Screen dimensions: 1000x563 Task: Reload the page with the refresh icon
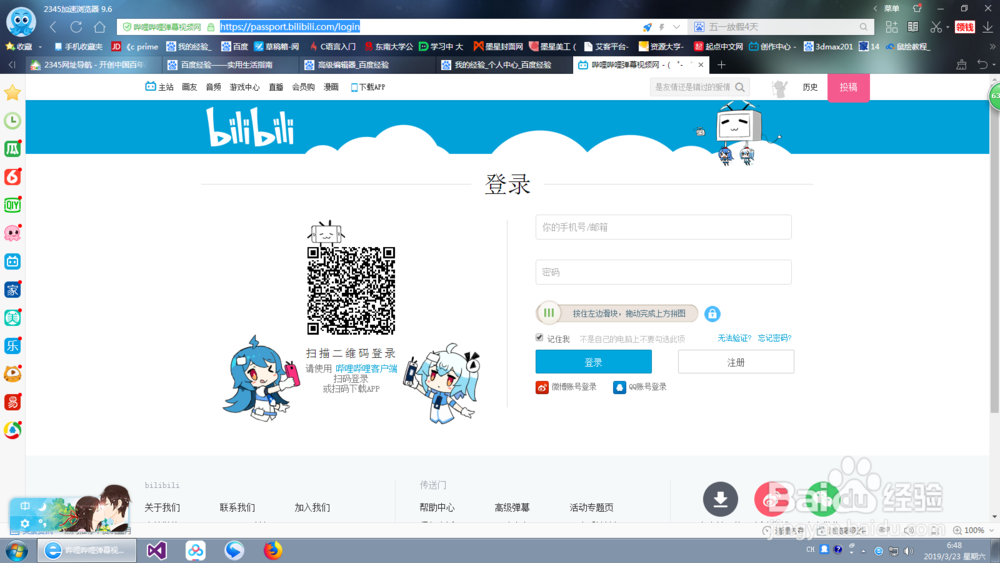click(x=77, y=27)
